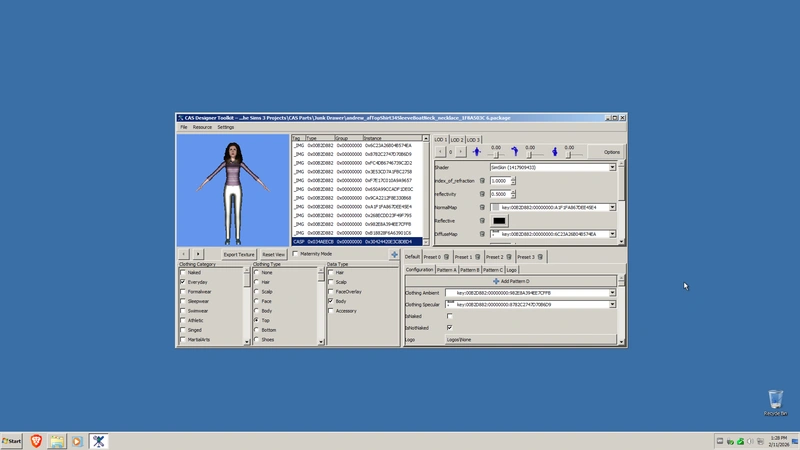Click delete icon on Preset 1 tab
Screen dimensions: 800x450
(475, 257)
